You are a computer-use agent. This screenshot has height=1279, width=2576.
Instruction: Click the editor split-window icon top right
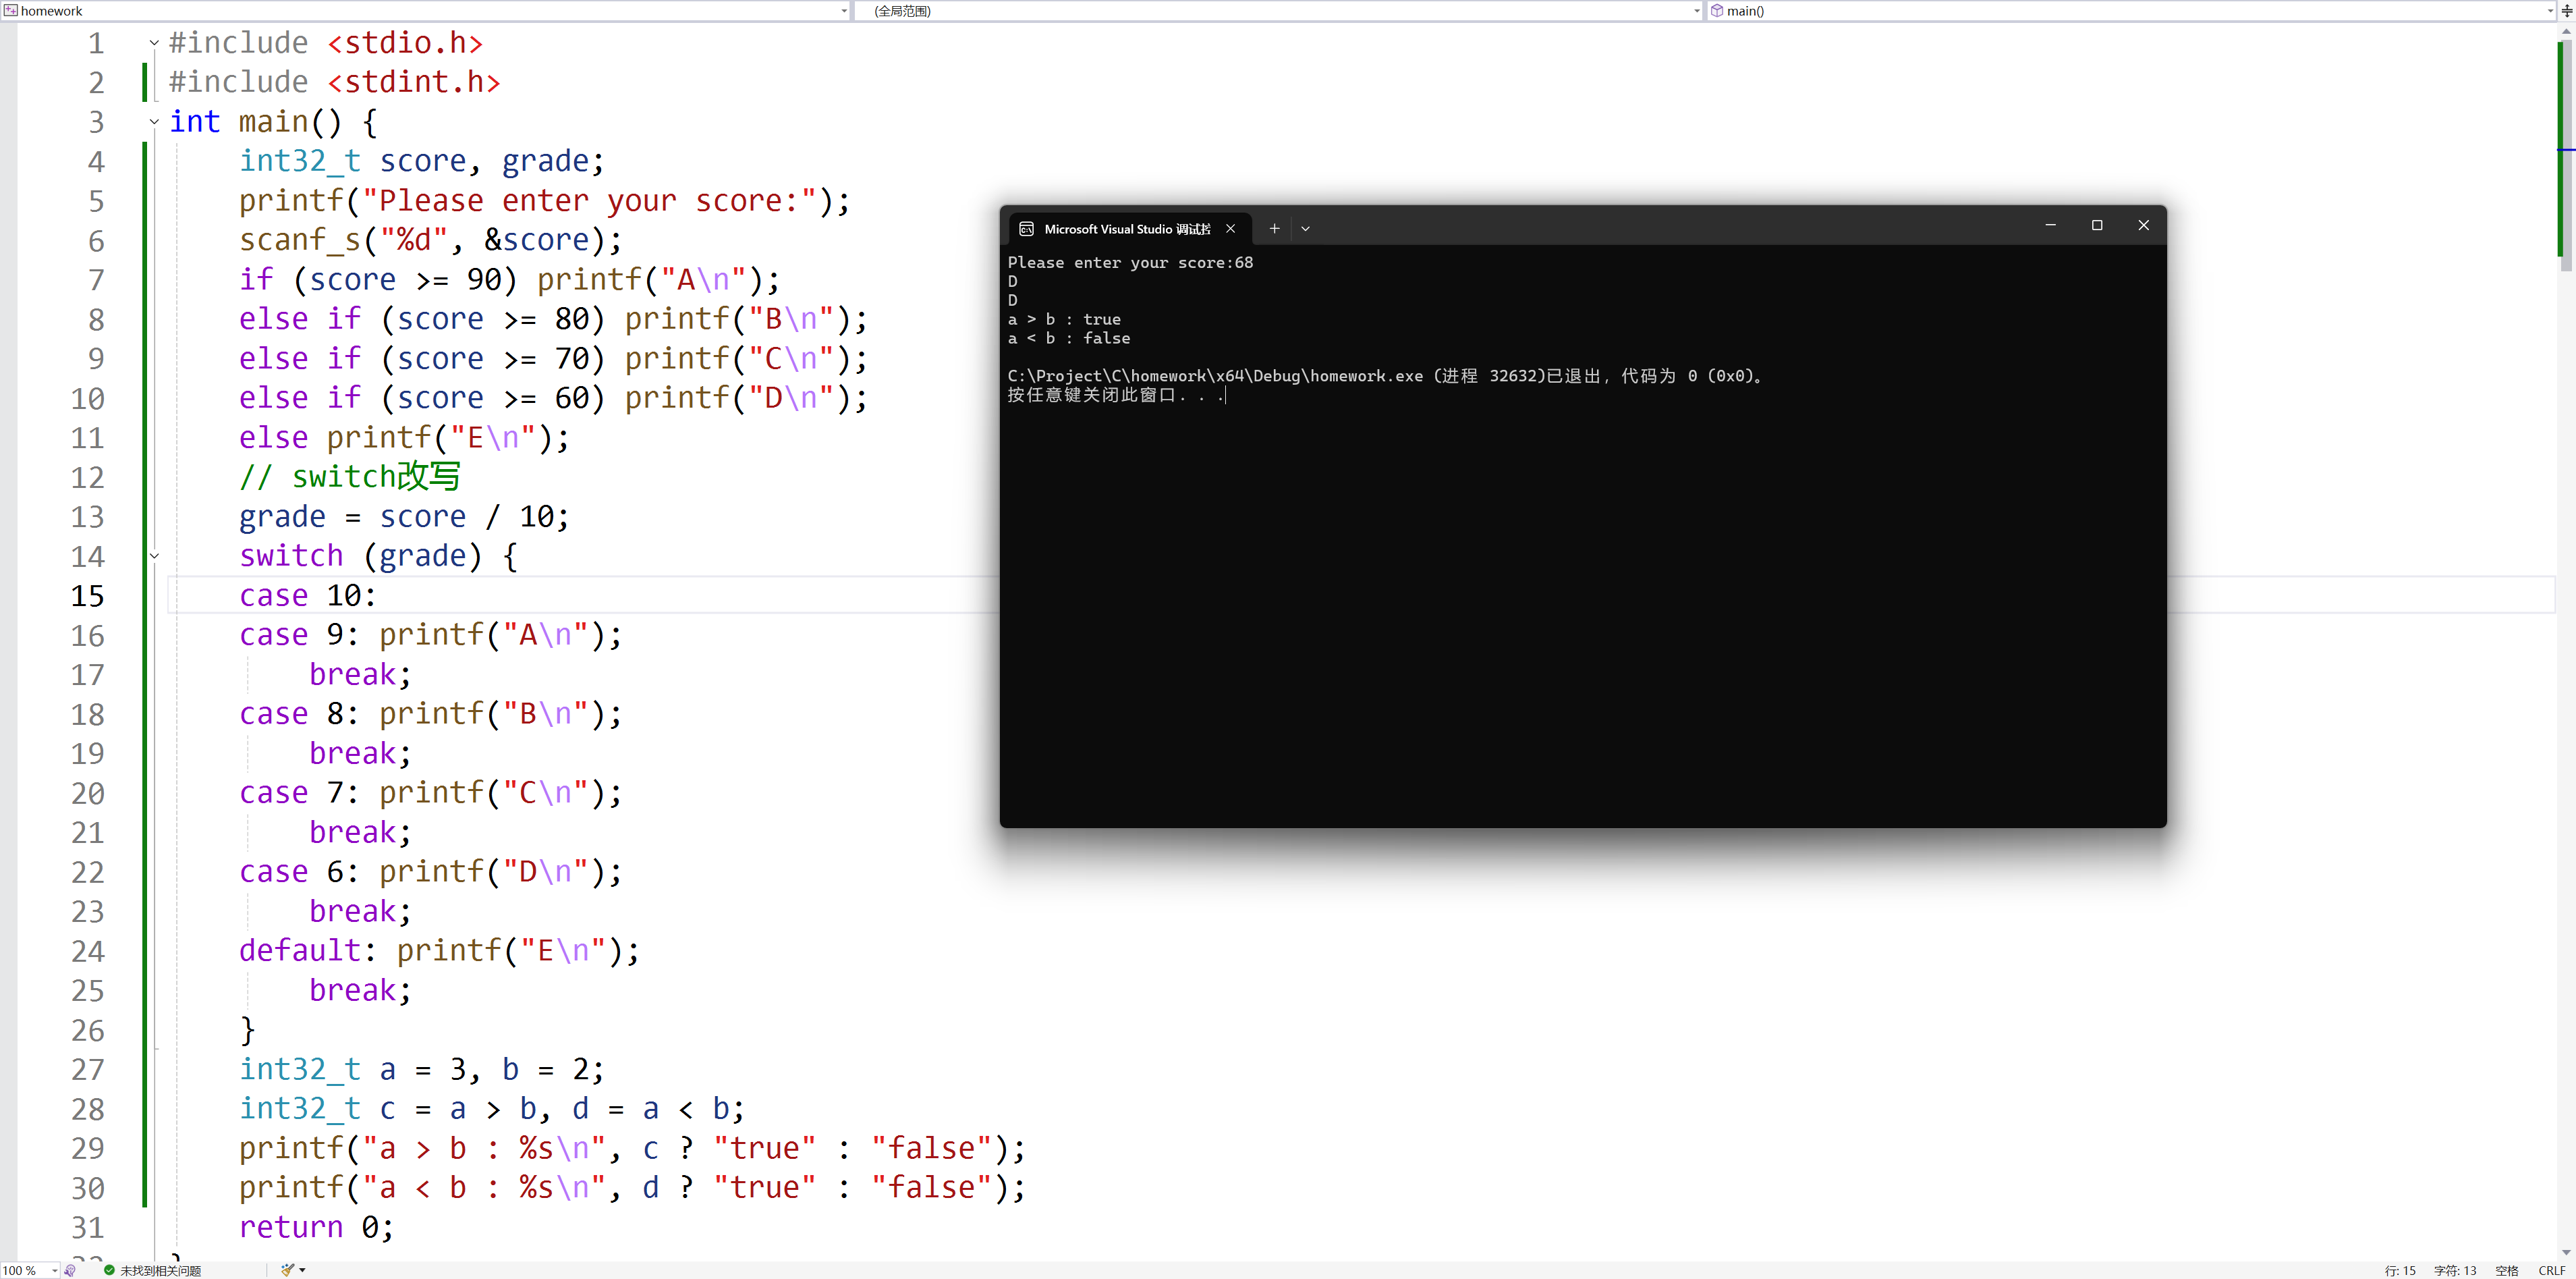pos(2566,11)
